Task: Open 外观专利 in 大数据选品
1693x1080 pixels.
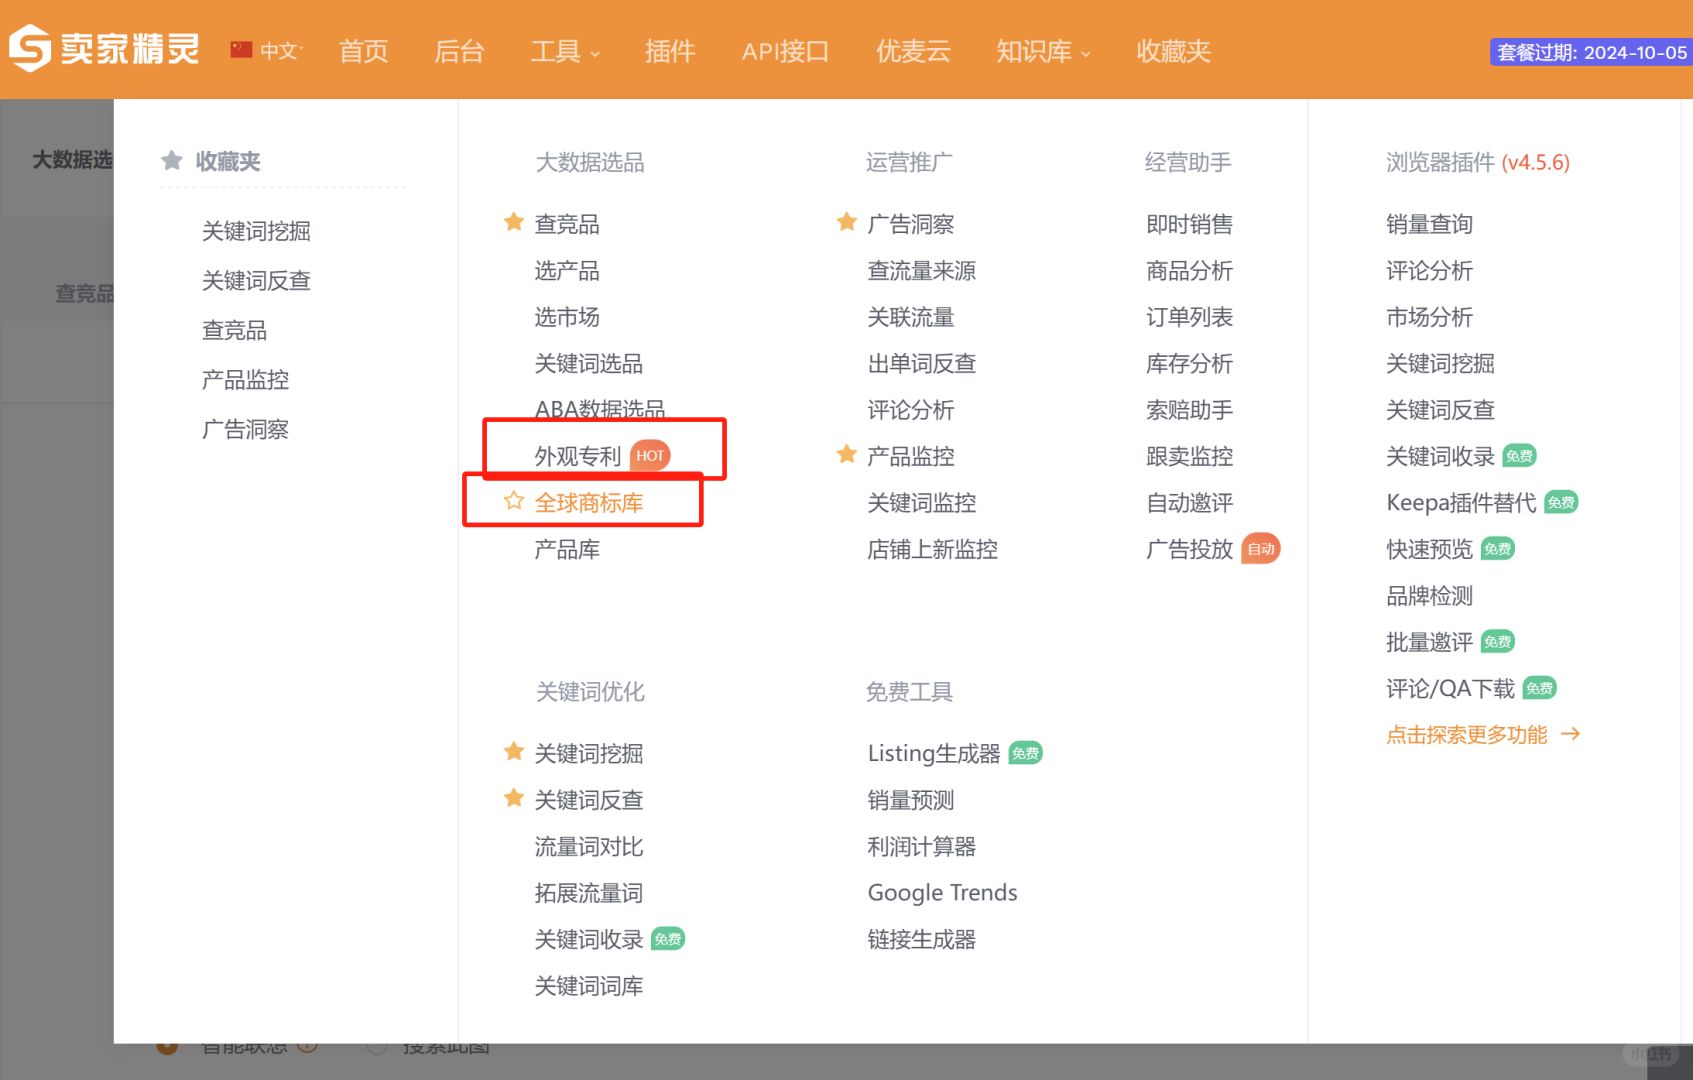Action: [578, 456]
